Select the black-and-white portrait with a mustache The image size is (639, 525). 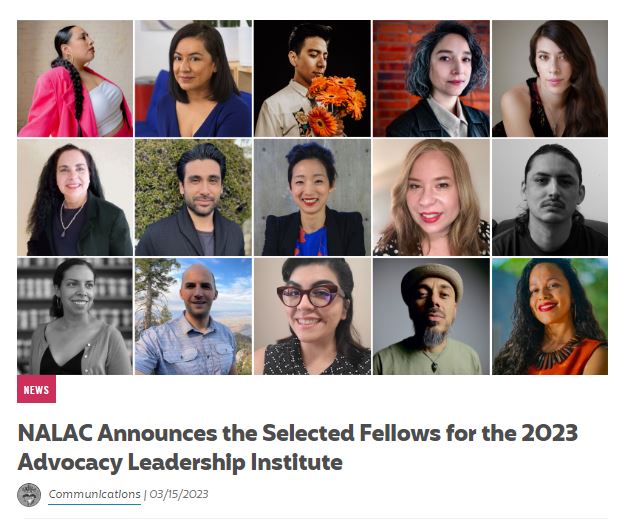(x=549, y=197)
